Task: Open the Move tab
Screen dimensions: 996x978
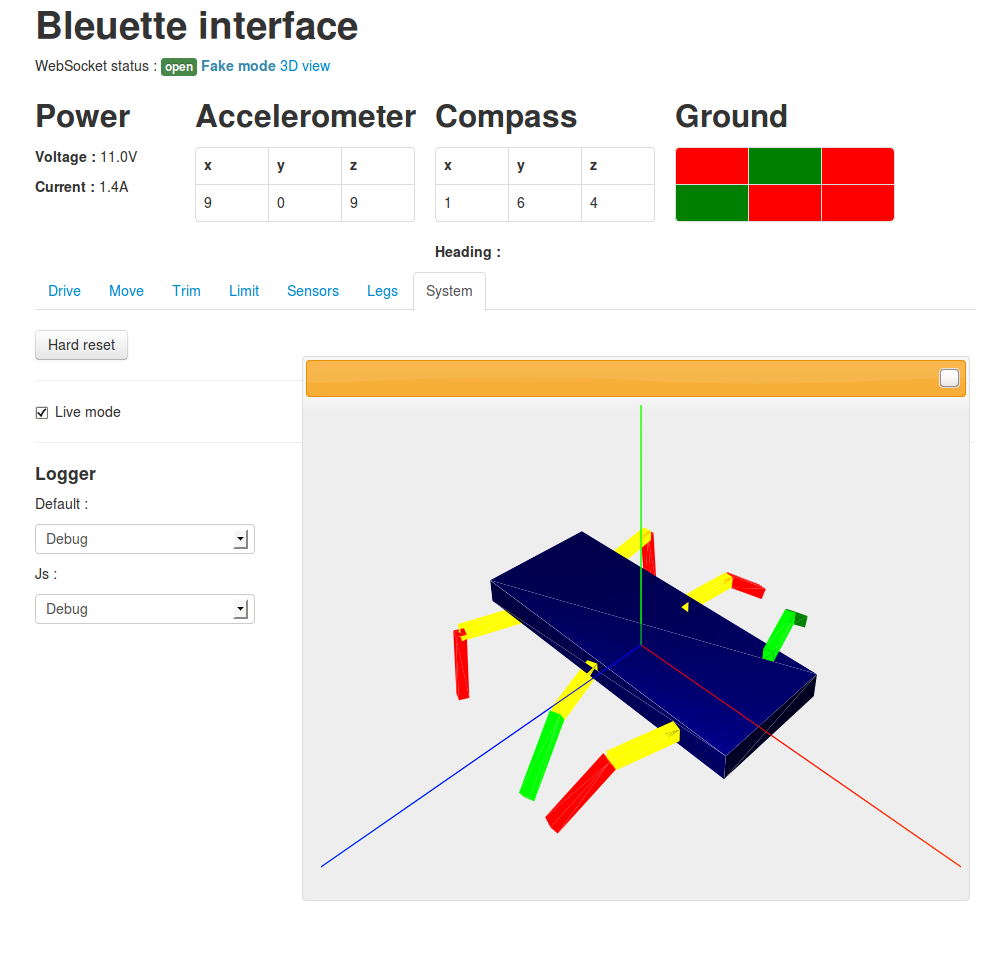Action: pos(126,291)
